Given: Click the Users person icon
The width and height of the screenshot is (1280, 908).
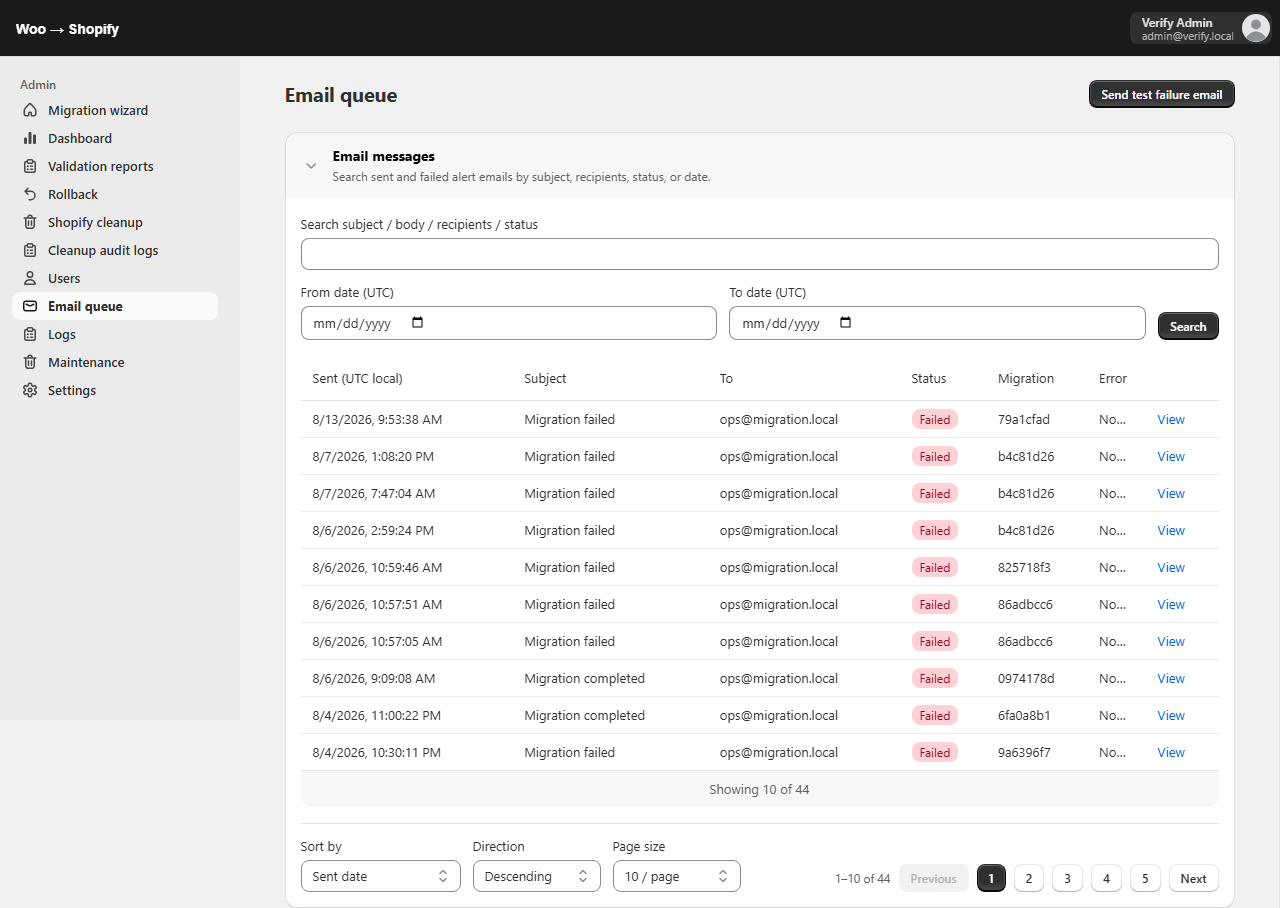Looking at the screenshot, I should [x=30, y=278].
